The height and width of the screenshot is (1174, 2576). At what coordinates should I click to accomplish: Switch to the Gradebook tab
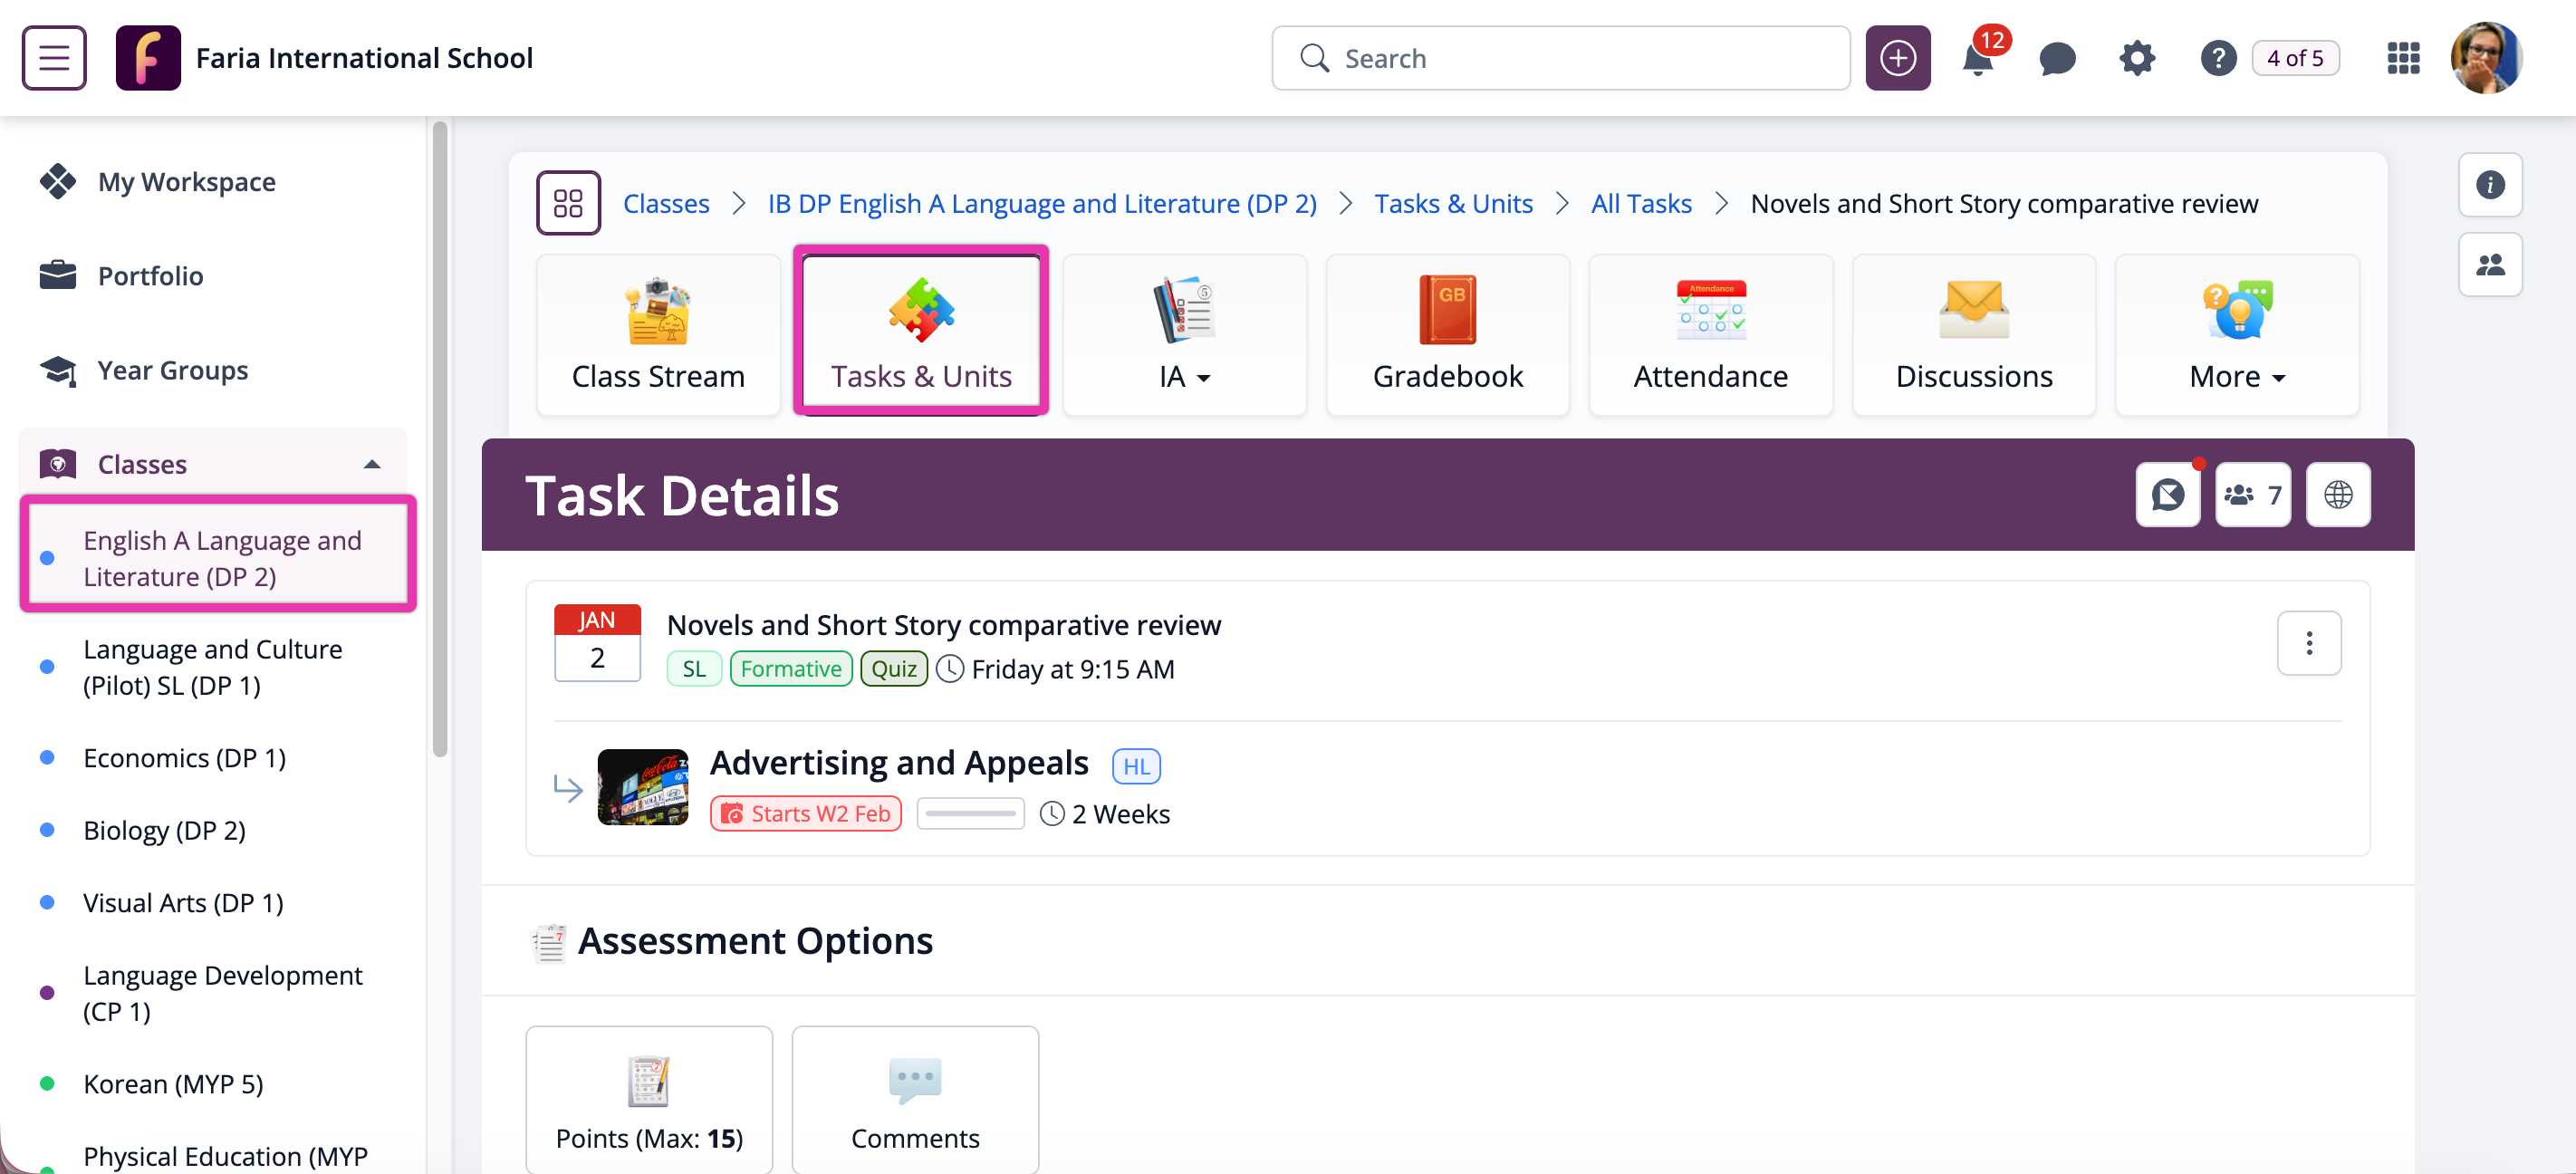1447,335
